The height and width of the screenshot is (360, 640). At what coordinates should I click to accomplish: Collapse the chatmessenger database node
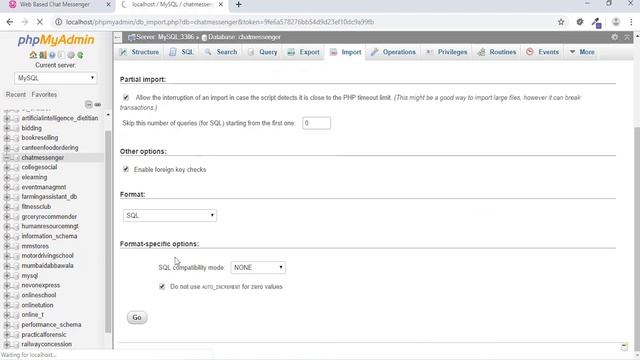point(7,158)
